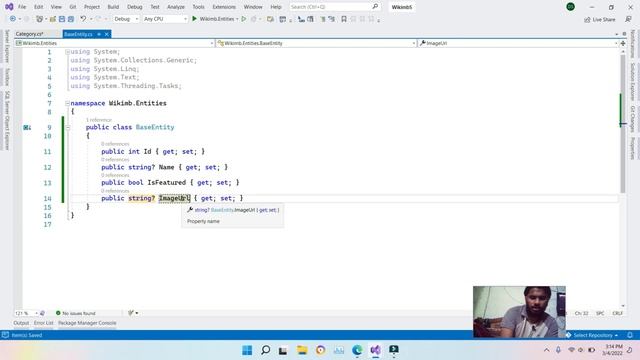Viewport: 640px width, 360px height.
Task: Open the Debug configuration dropdown
Action: tap(126, 19)
